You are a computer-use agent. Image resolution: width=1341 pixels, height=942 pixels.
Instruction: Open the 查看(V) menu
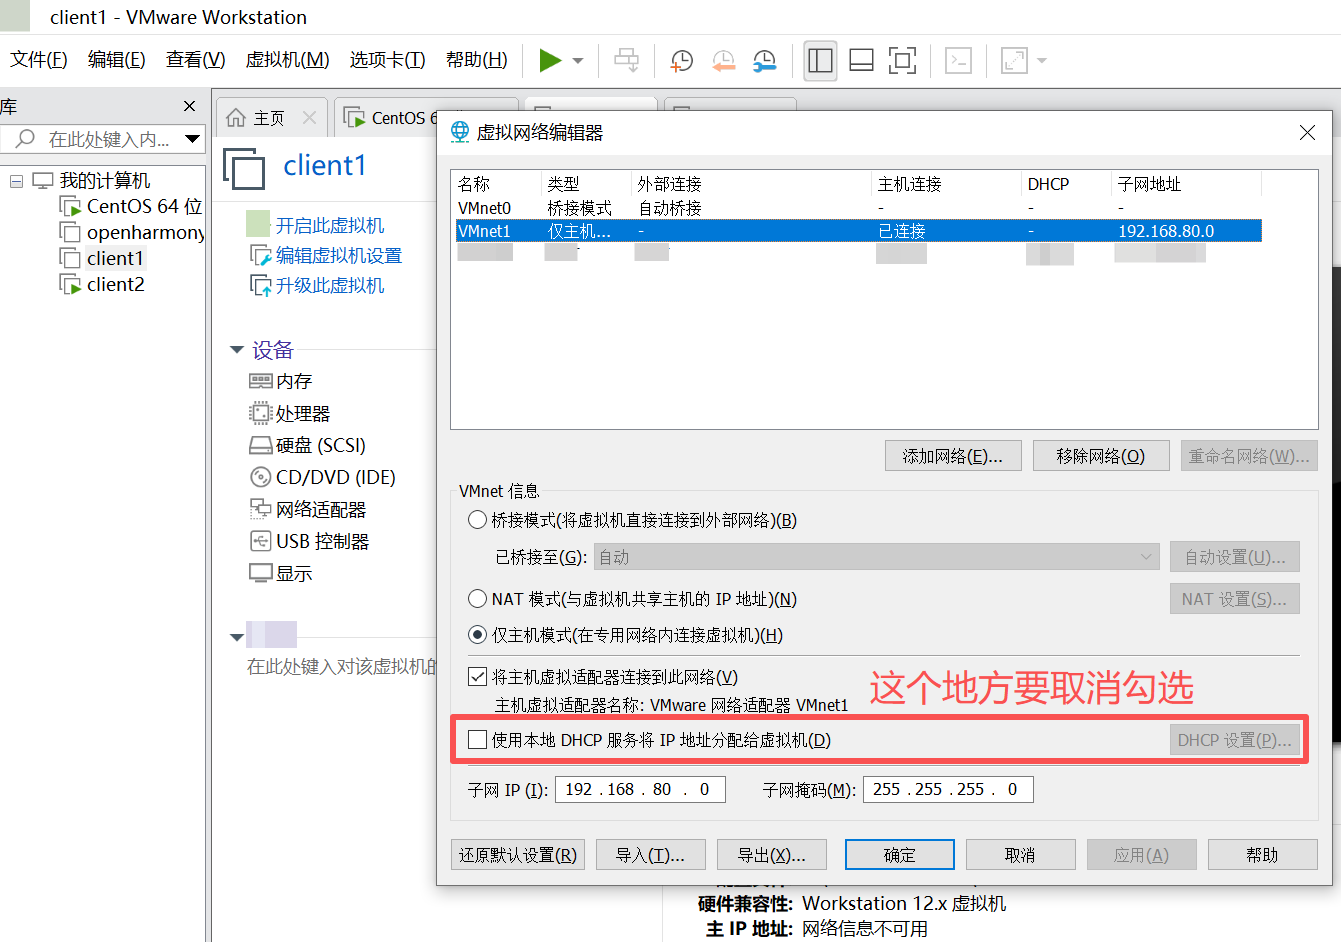coord(196,60)
